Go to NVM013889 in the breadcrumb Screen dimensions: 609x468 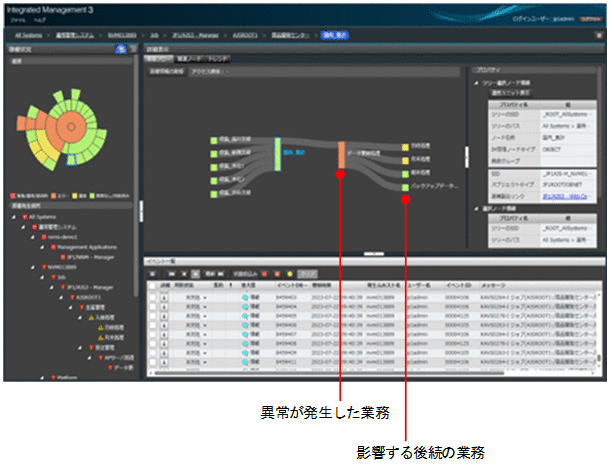pyautogui.click(x=122, y=35)
